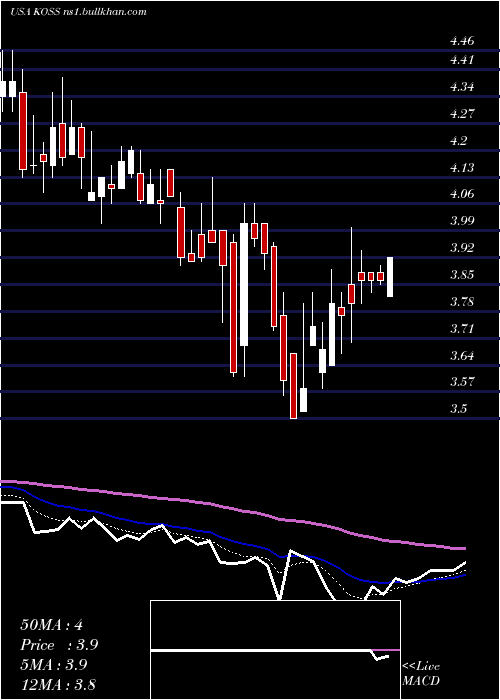Click the 4.41 price axis label

462,60
